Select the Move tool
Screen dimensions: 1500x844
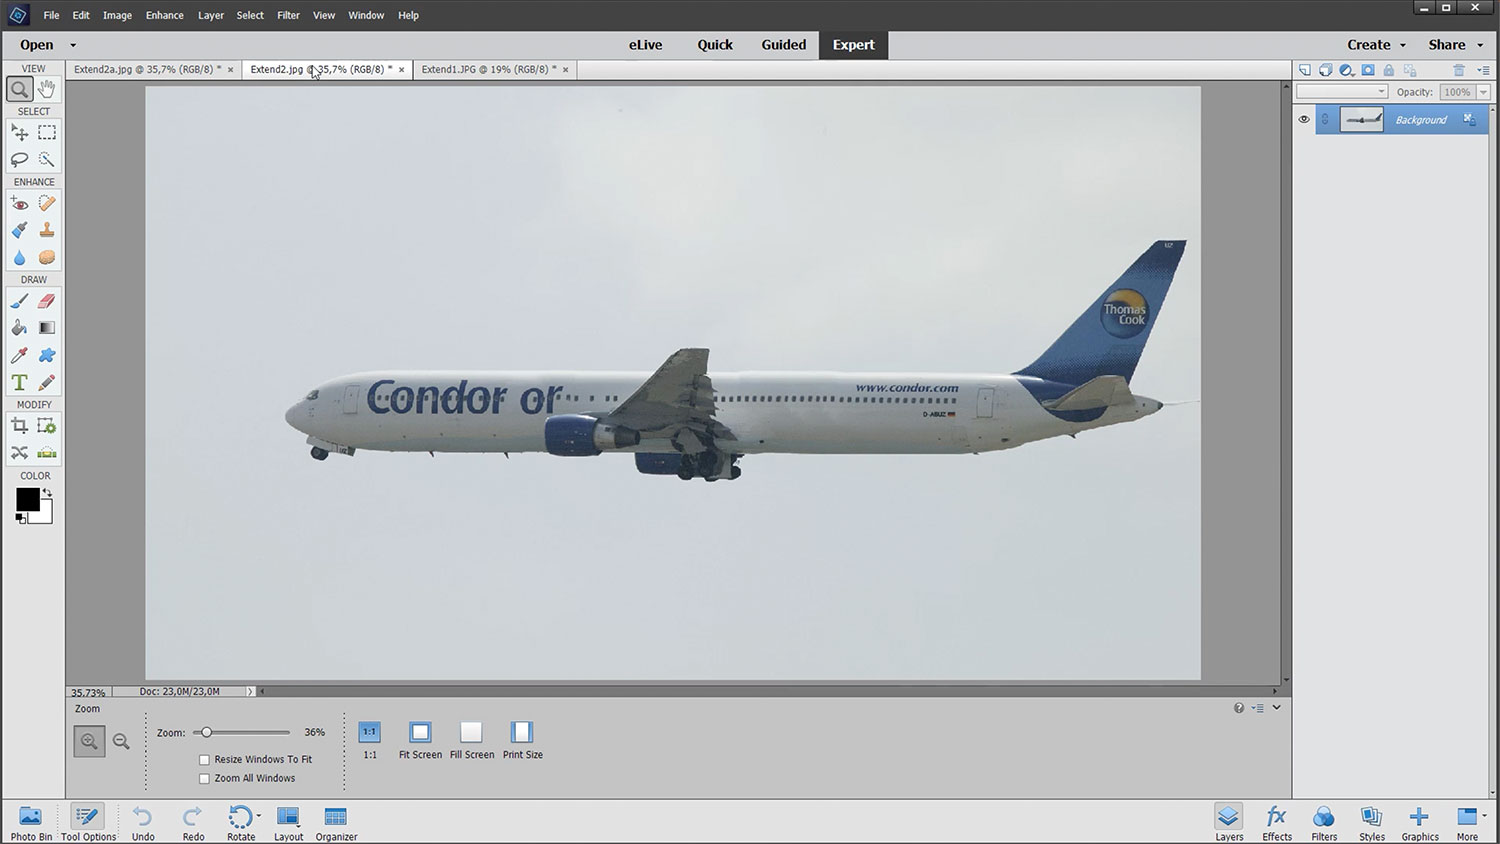click(19, 133)
